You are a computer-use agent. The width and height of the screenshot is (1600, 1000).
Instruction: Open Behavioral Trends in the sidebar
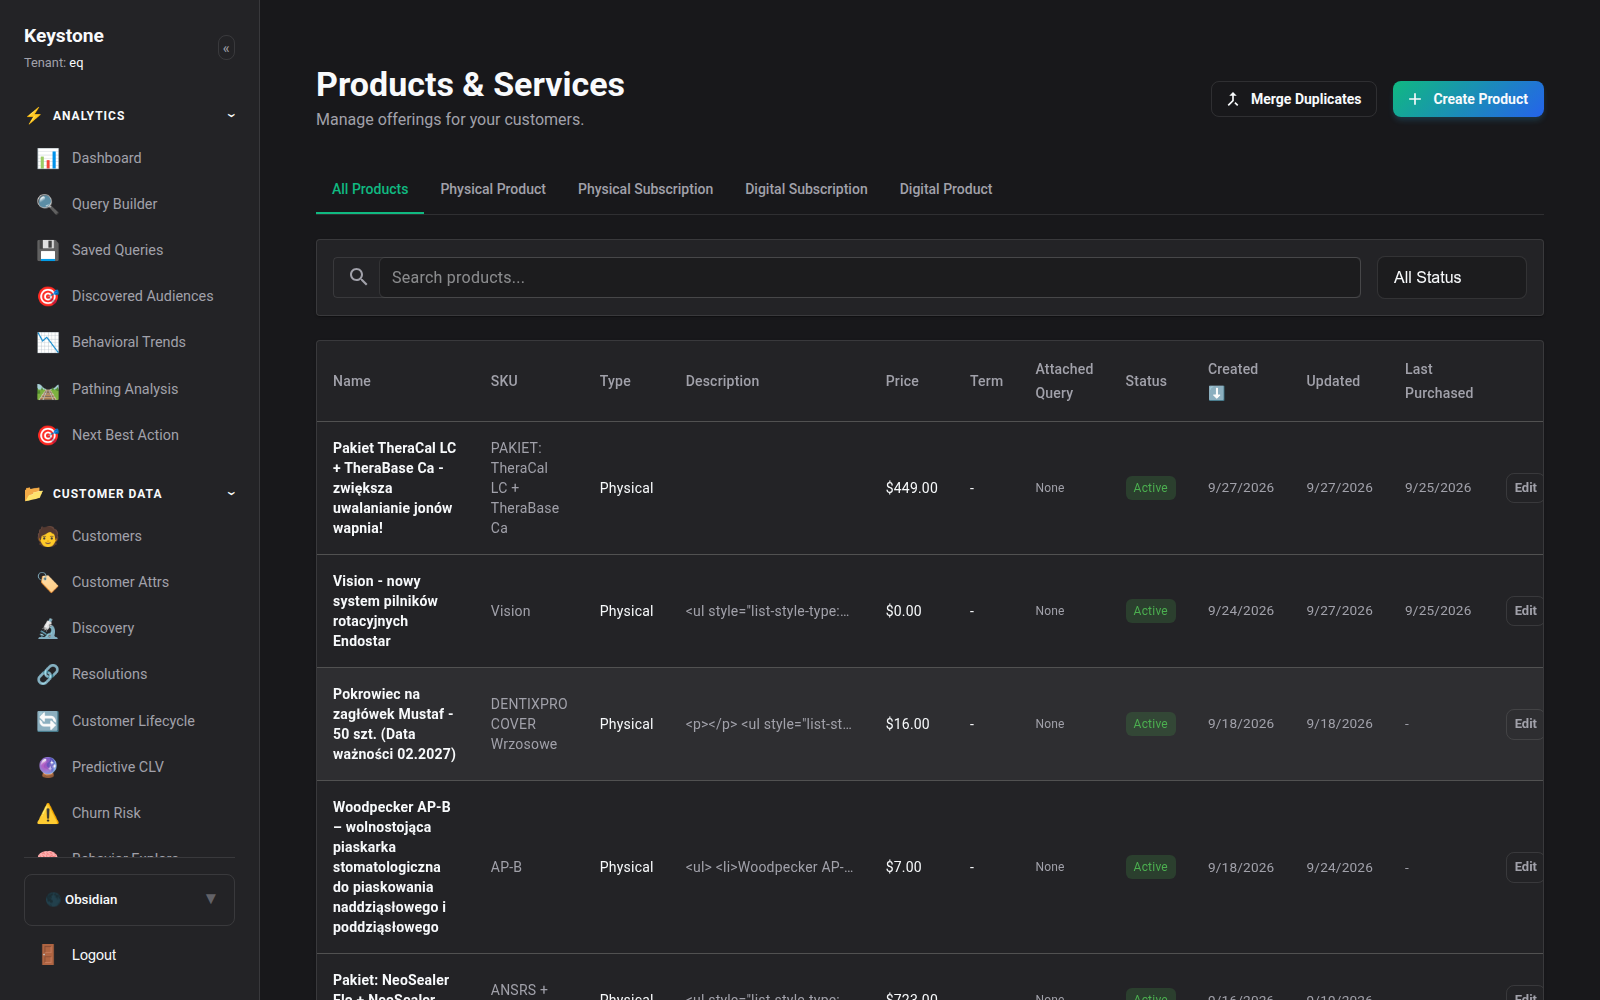point(130,342)
